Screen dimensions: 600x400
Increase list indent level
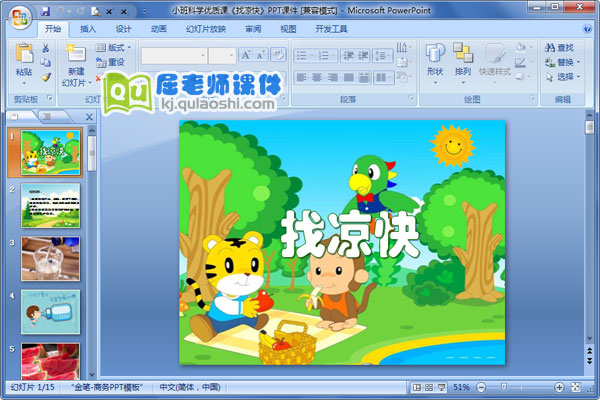pos(363,56)
